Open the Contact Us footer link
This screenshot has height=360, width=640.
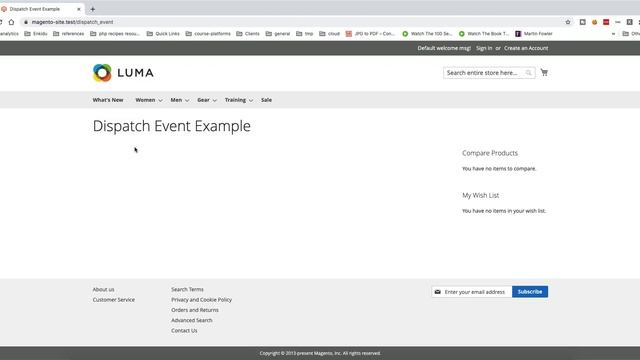click(x=184, y=331)
